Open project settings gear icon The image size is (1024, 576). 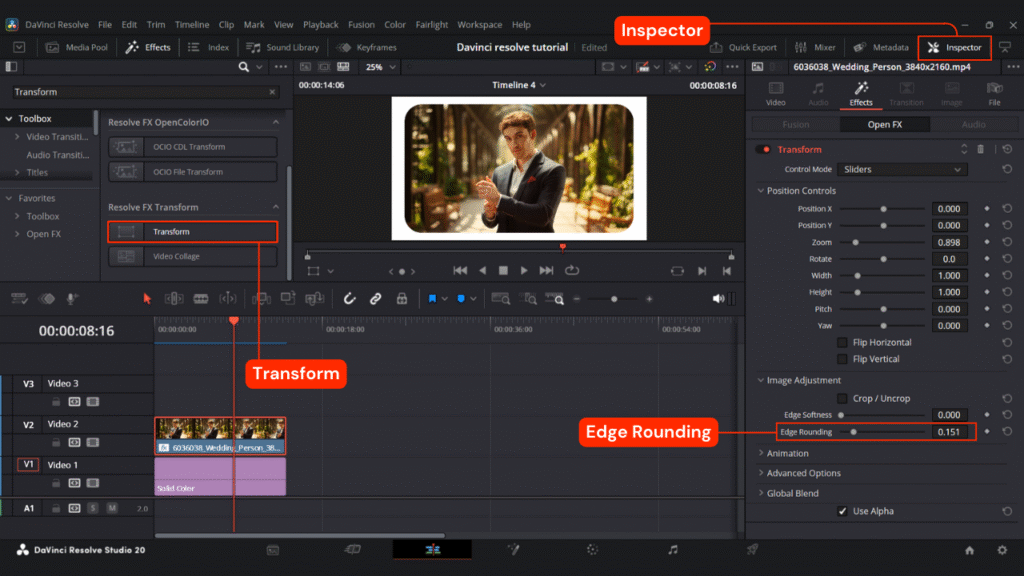1001,550
